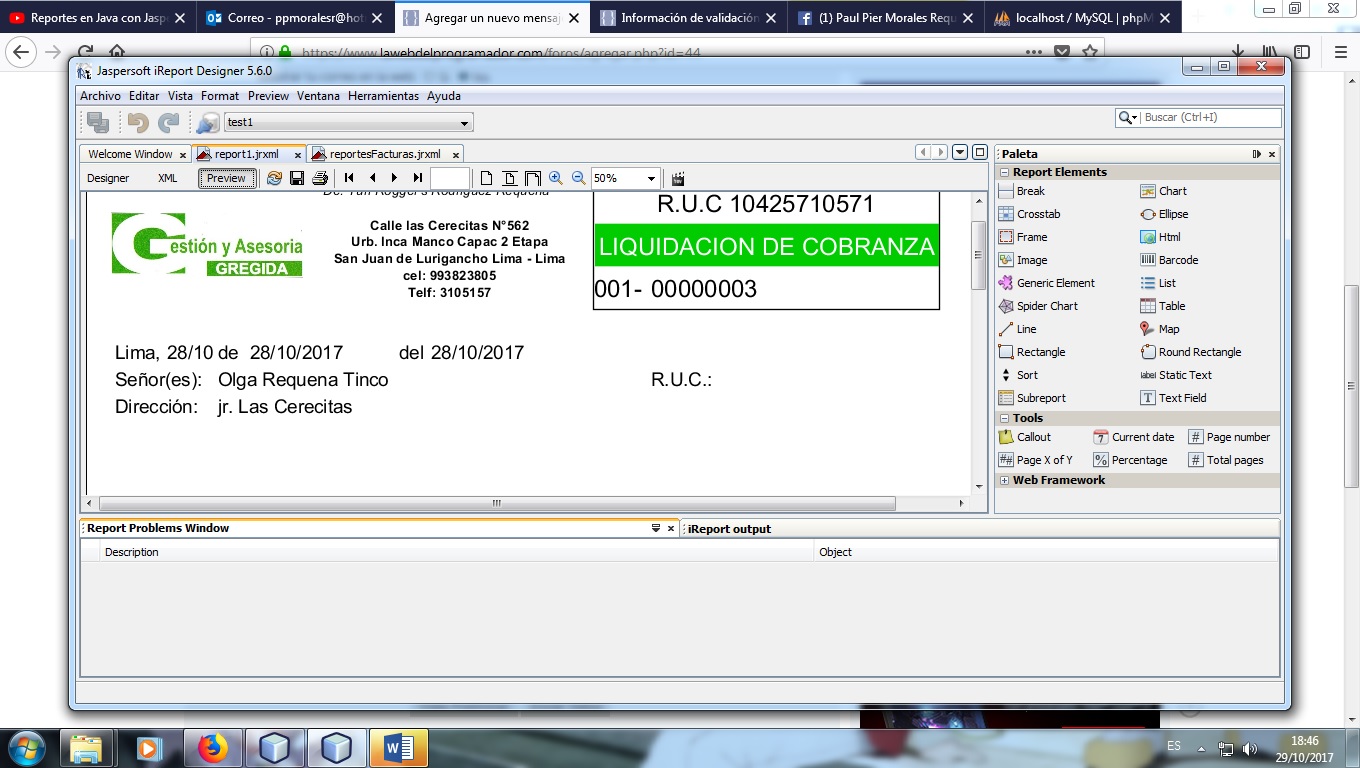Select the Subreport palette element

tap(1032, 398)
